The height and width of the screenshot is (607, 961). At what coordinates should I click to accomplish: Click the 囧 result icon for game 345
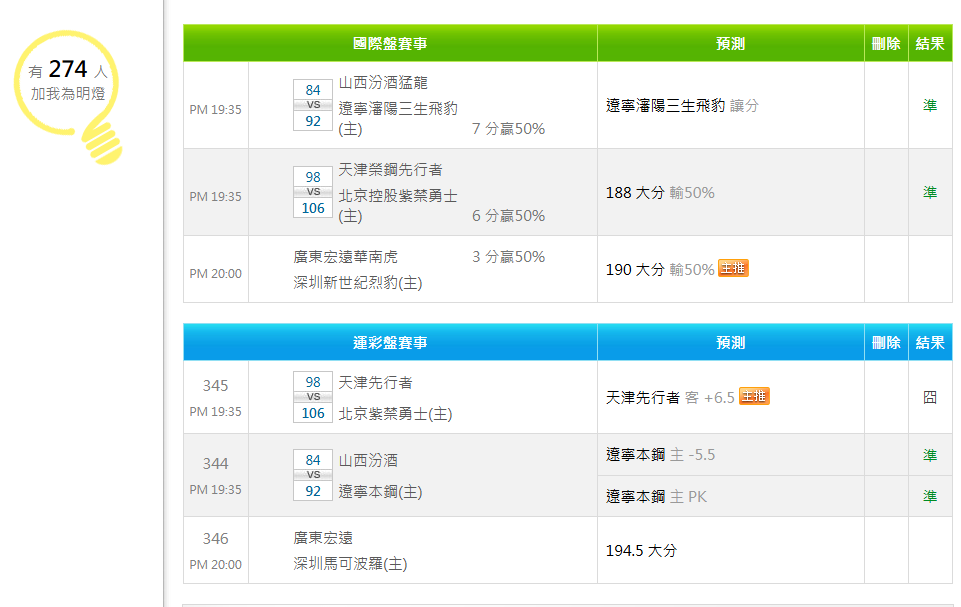click(930, 397)
